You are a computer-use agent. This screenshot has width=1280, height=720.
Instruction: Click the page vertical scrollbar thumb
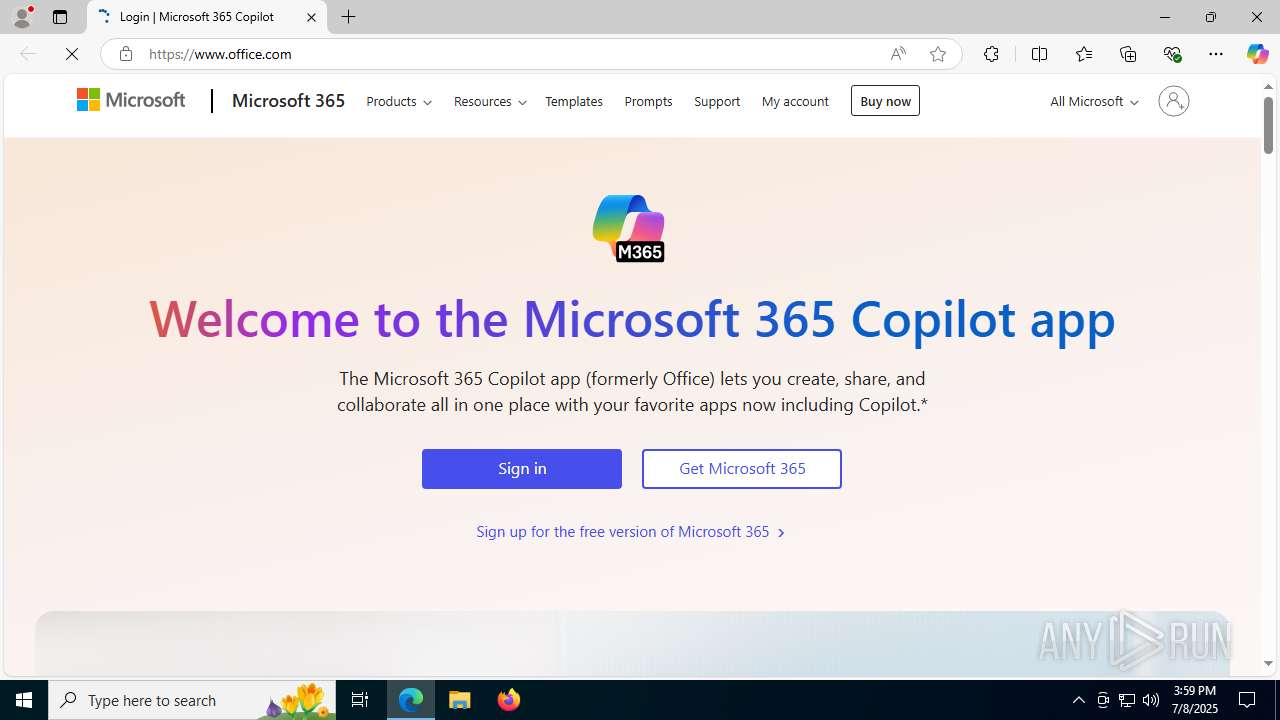click(1268, 125)
